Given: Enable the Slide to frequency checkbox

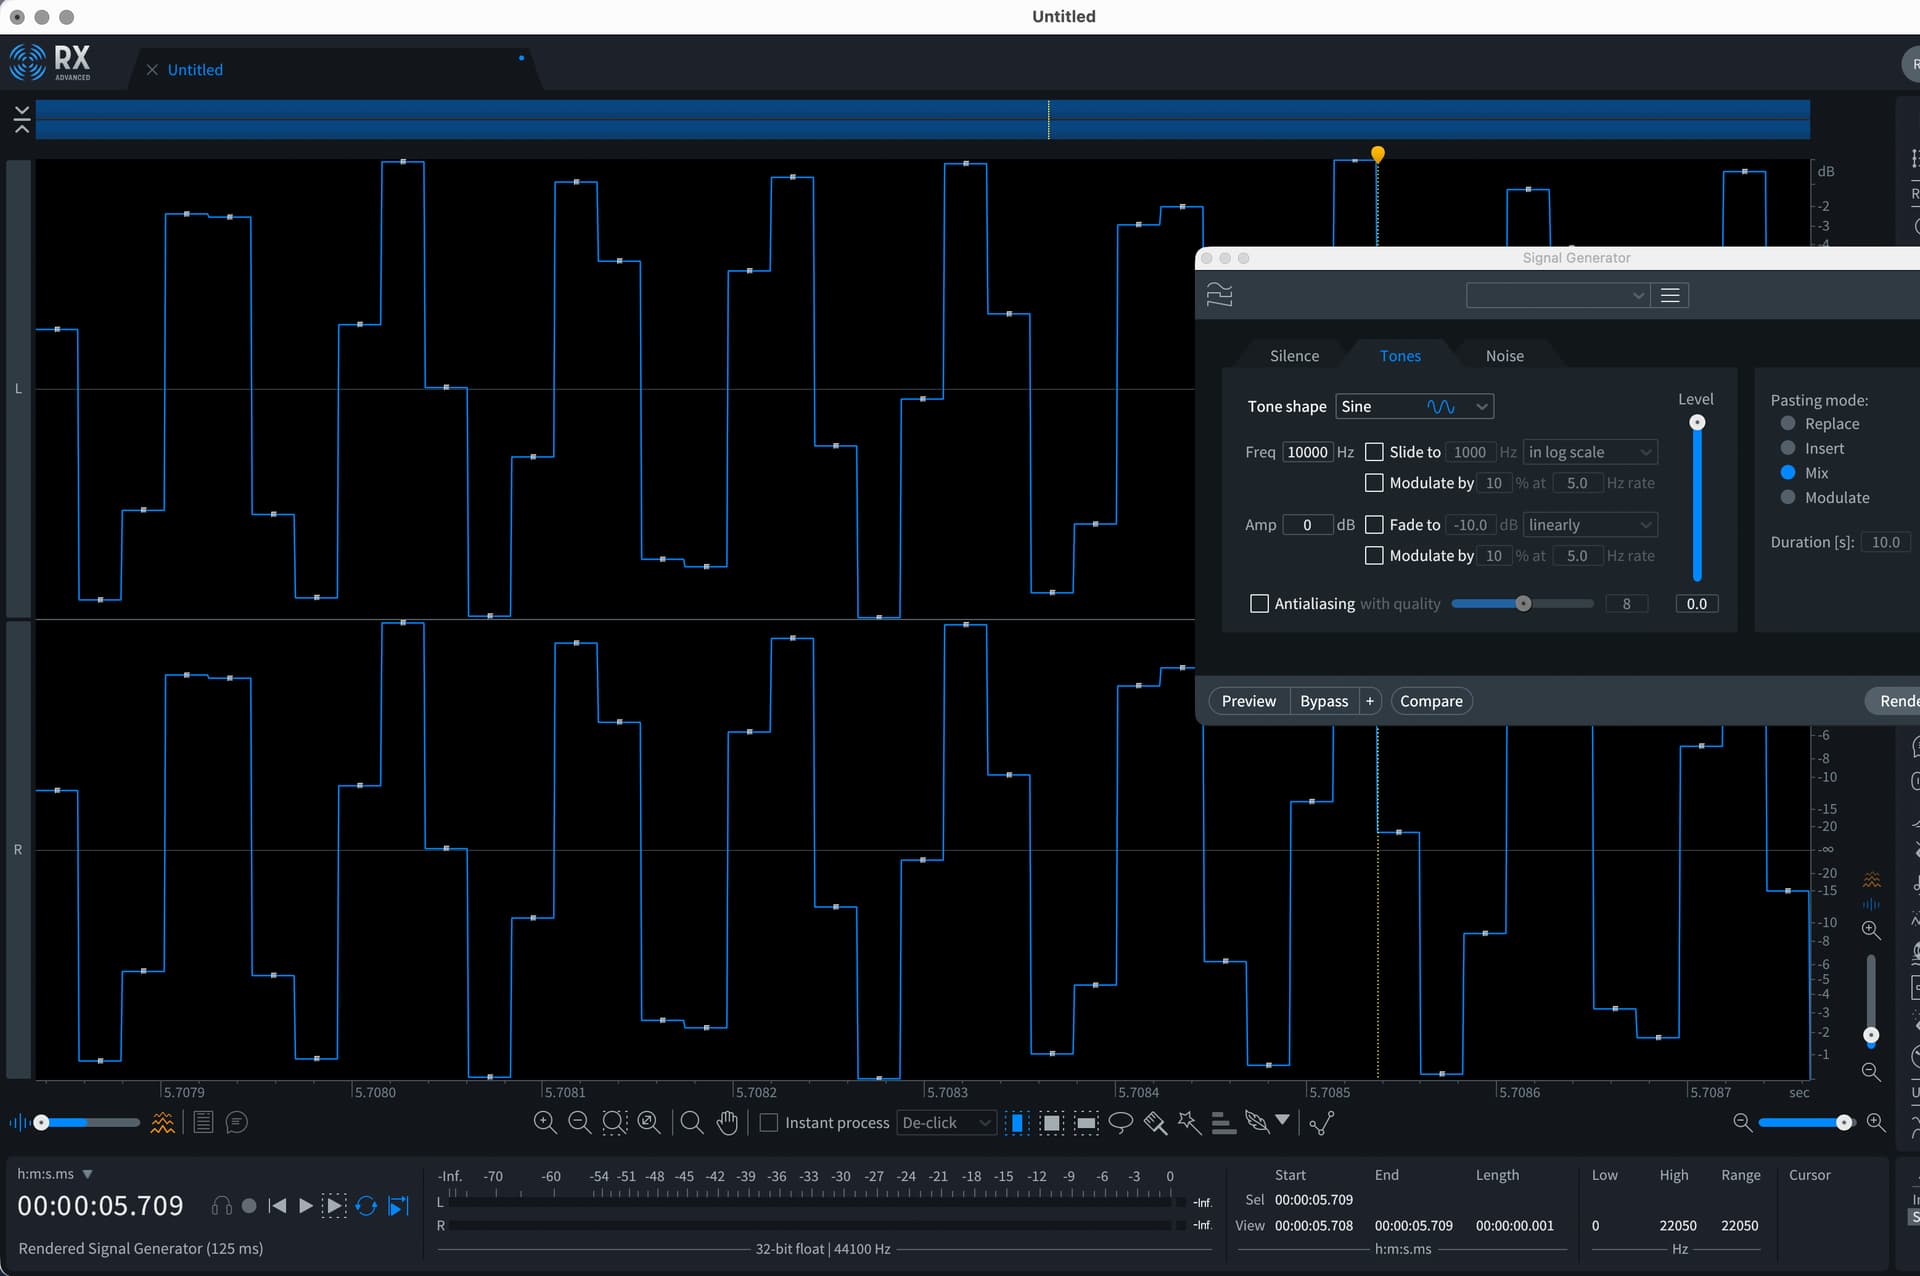Looking at the screenshot, I should (x=1374, y=452).
